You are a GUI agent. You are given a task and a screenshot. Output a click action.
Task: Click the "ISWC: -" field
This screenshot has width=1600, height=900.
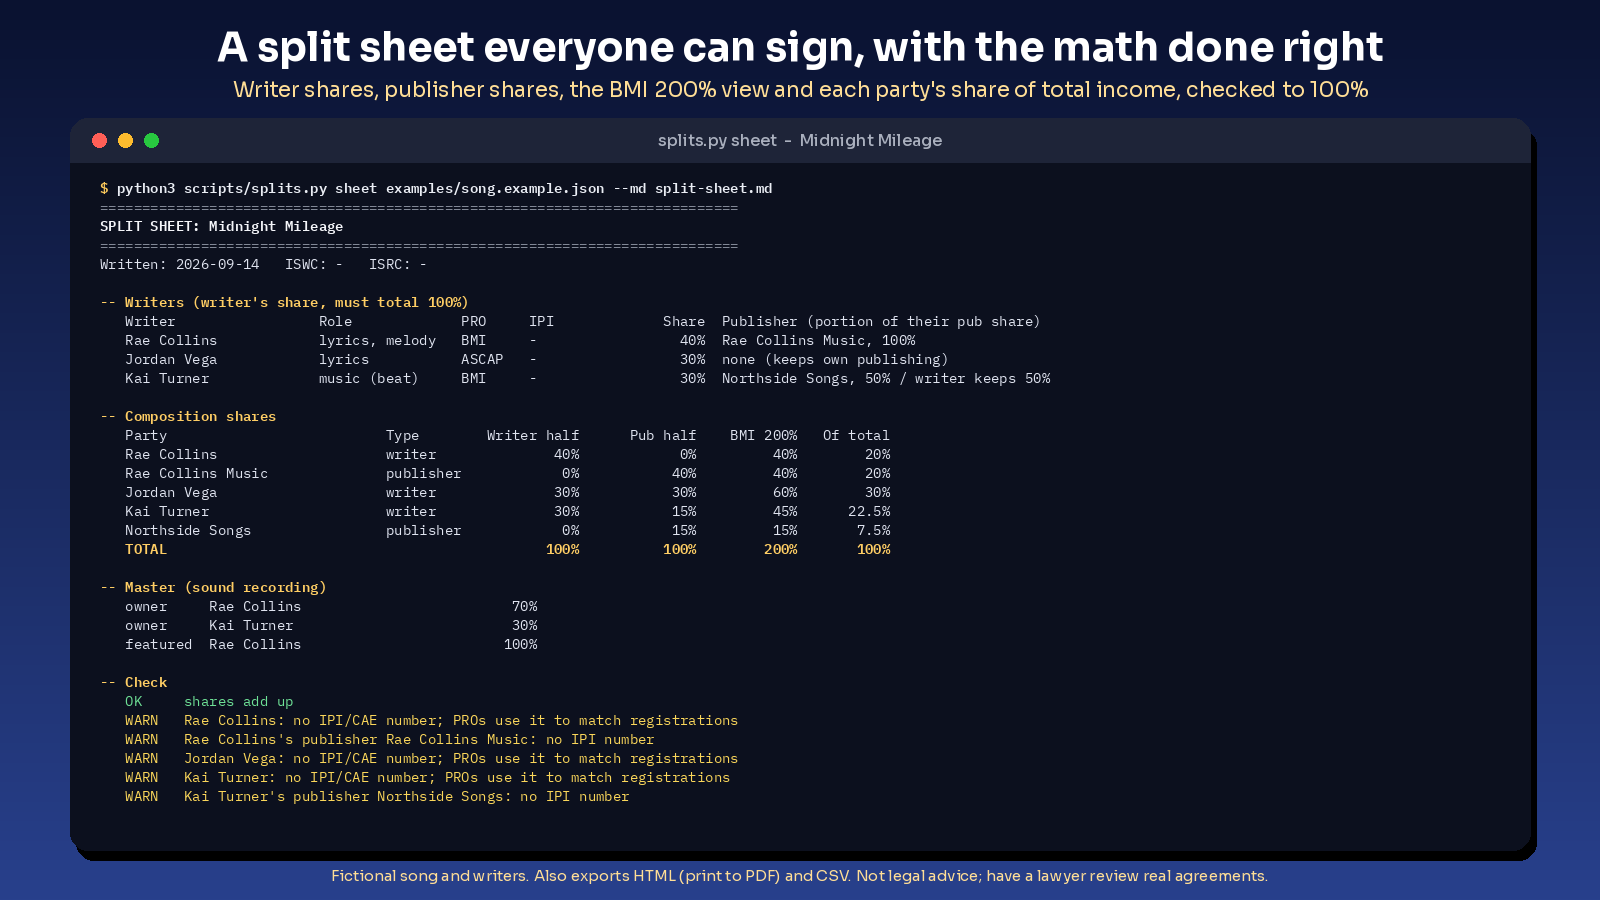coord(314,264)
